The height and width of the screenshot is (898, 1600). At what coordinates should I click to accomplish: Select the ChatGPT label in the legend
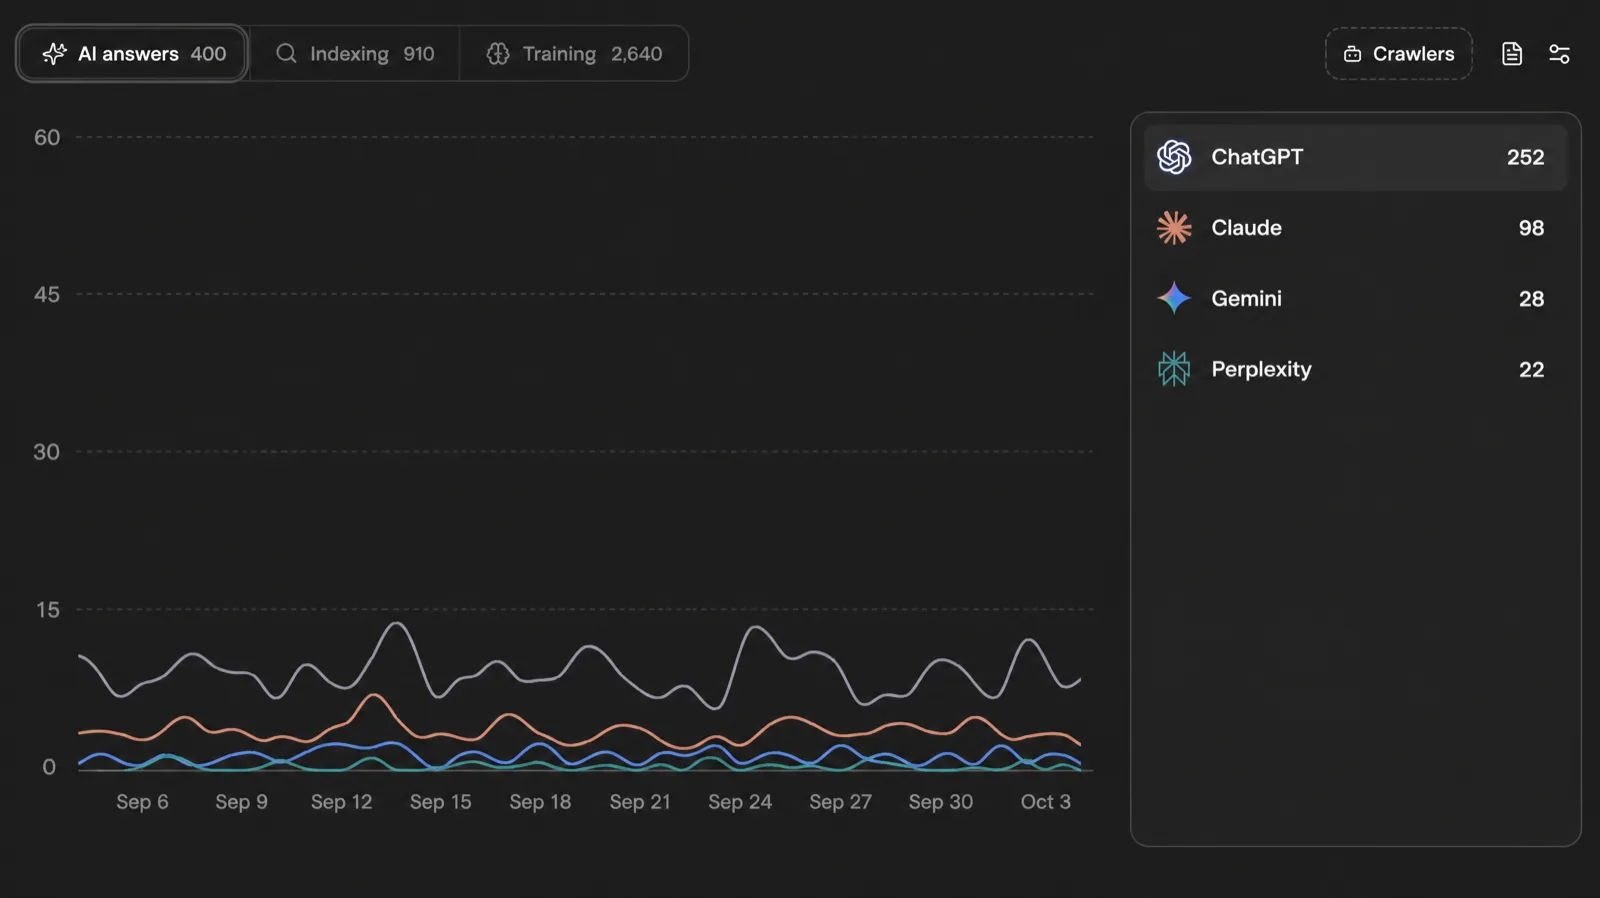coord(1257,157)
